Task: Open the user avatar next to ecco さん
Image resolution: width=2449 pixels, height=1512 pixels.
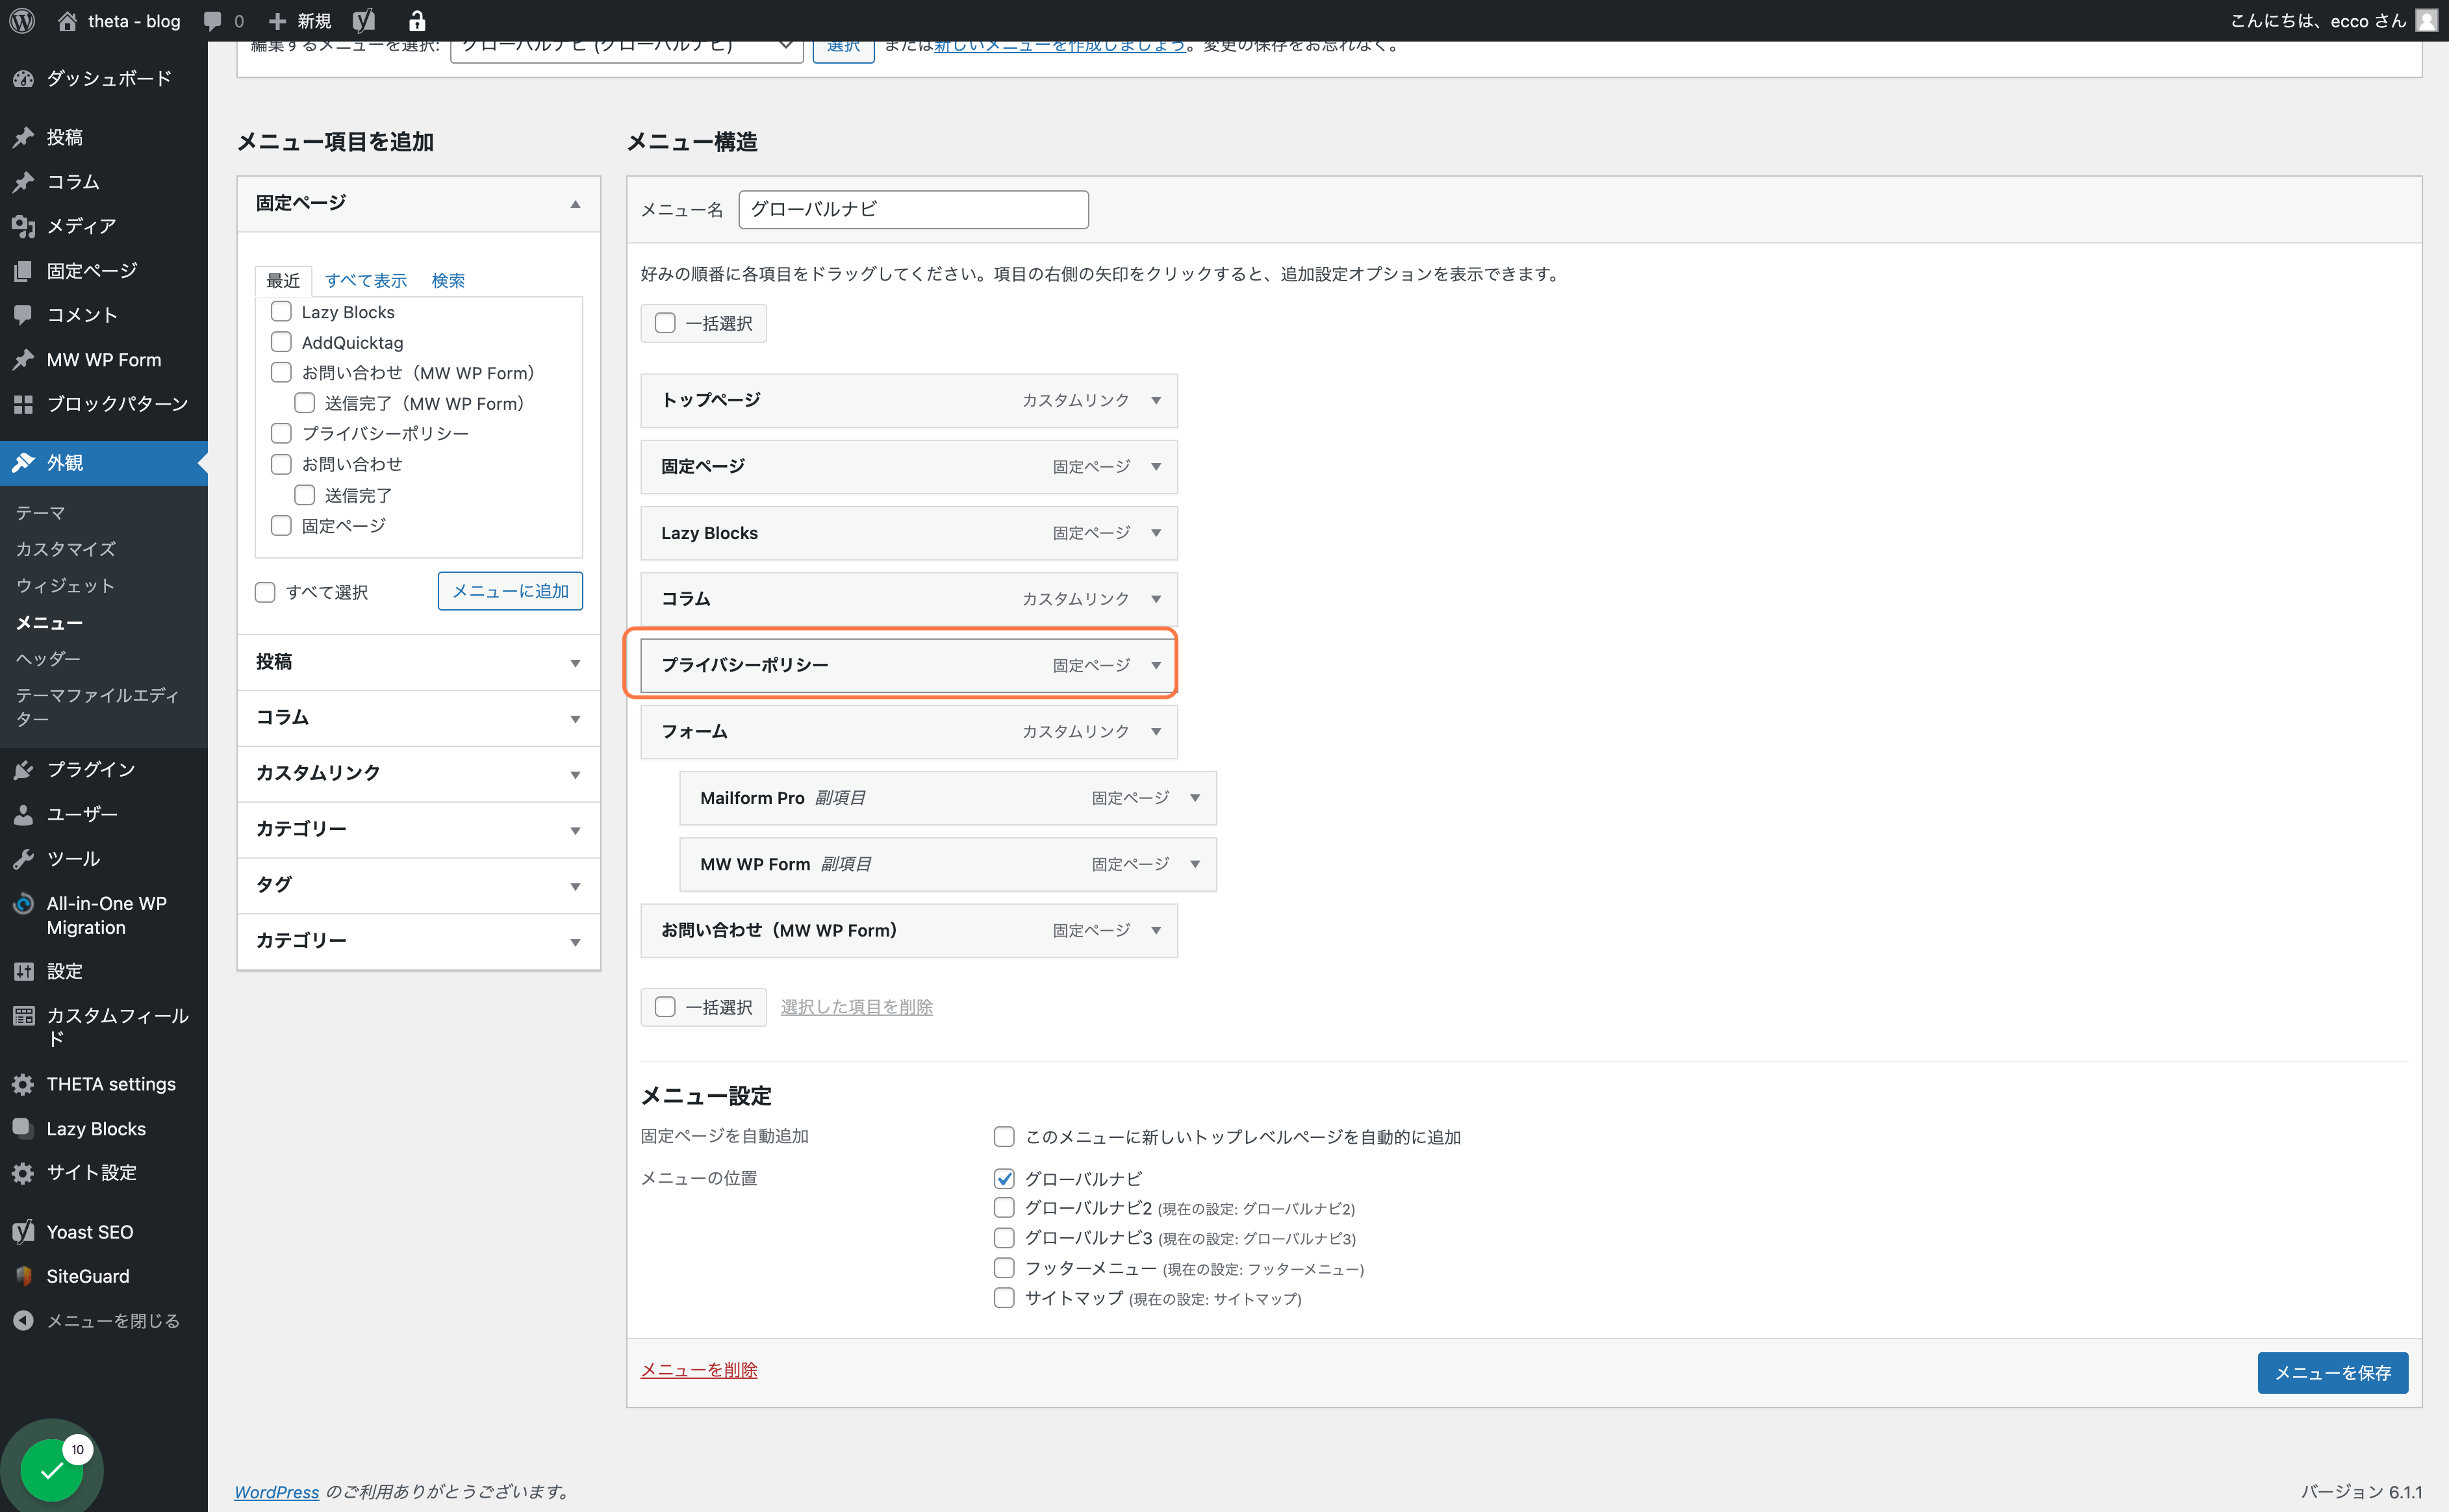Action: tap(2427, 21)
